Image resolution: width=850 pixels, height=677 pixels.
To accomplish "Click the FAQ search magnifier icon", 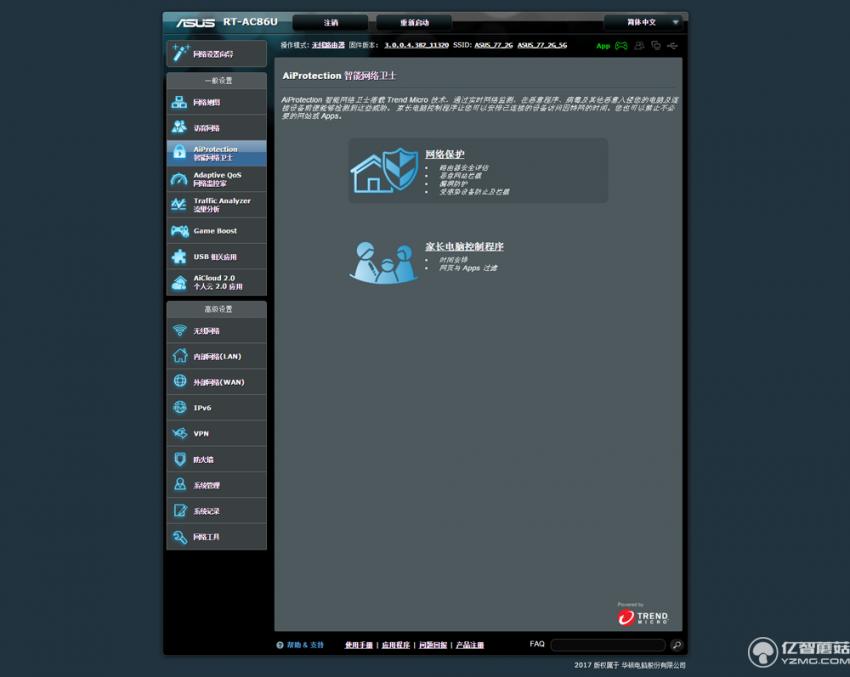I will (676, 644).
